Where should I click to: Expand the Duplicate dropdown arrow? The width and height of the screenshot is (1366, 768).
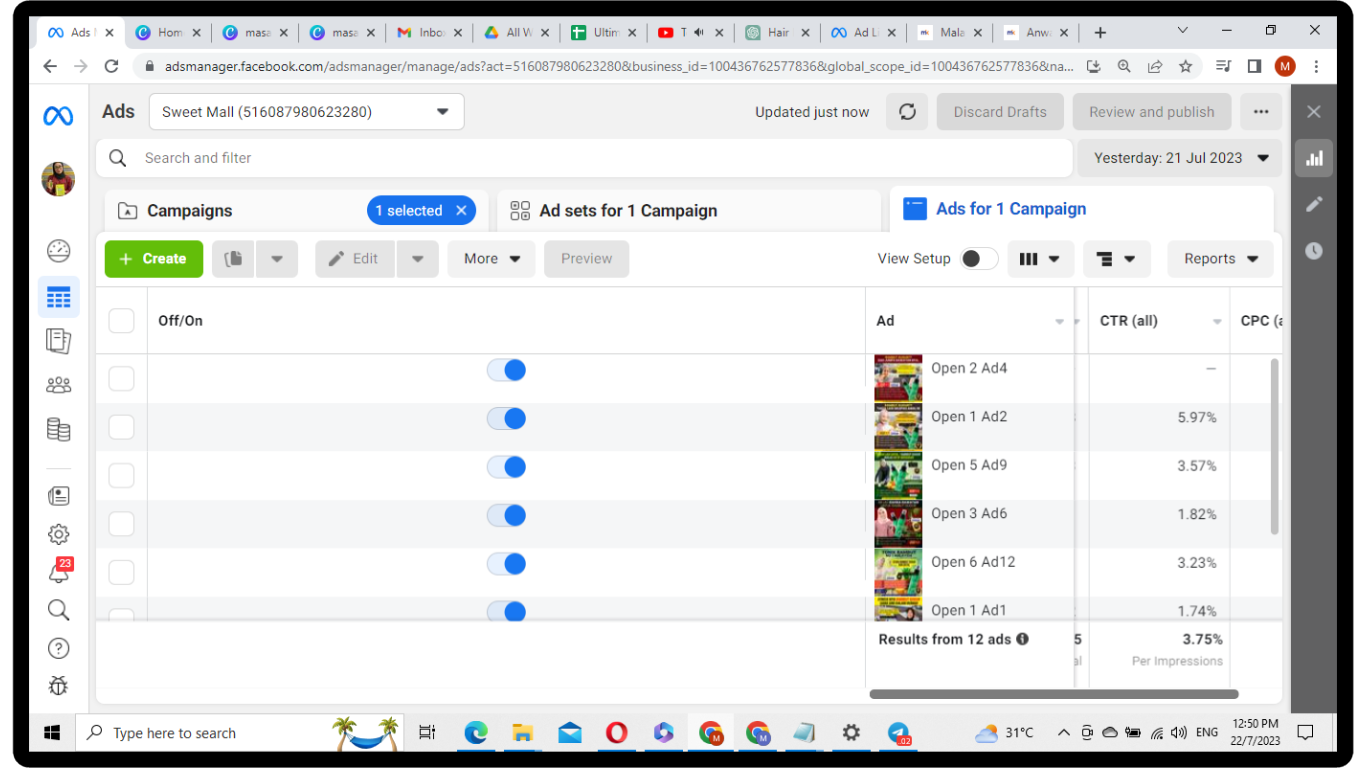point(277,258)
